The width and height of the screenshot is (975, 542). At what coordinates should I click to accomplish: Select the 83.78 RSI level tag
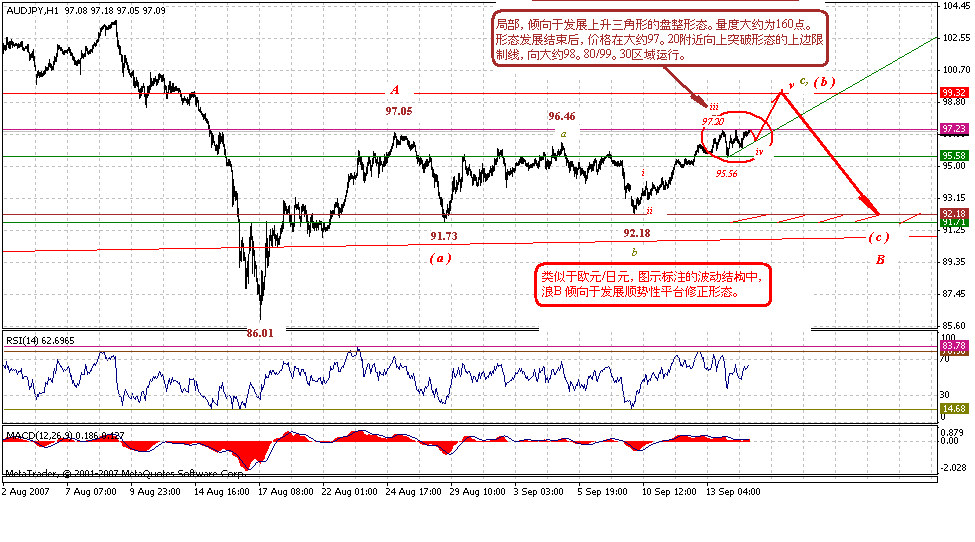click(954, 345)
